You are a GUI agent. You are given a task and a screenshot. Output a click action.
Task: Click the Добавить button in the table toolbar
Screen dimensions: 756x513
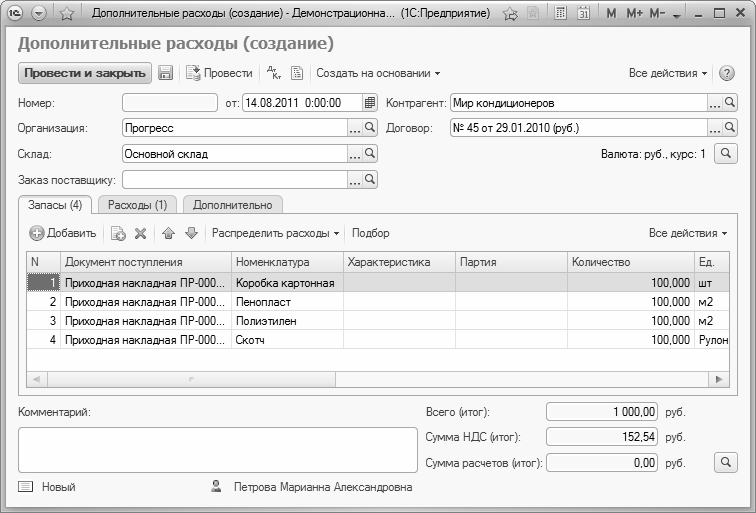click(63, 233)
